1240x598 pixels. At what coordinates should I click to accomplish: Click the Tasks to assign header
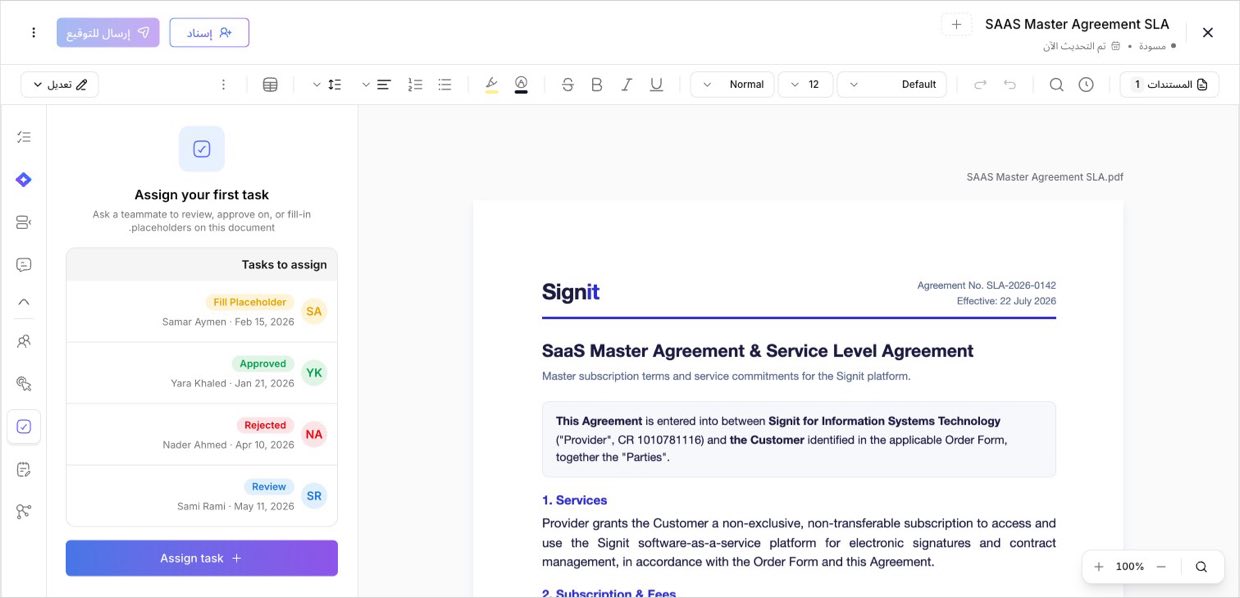point(202,265)
